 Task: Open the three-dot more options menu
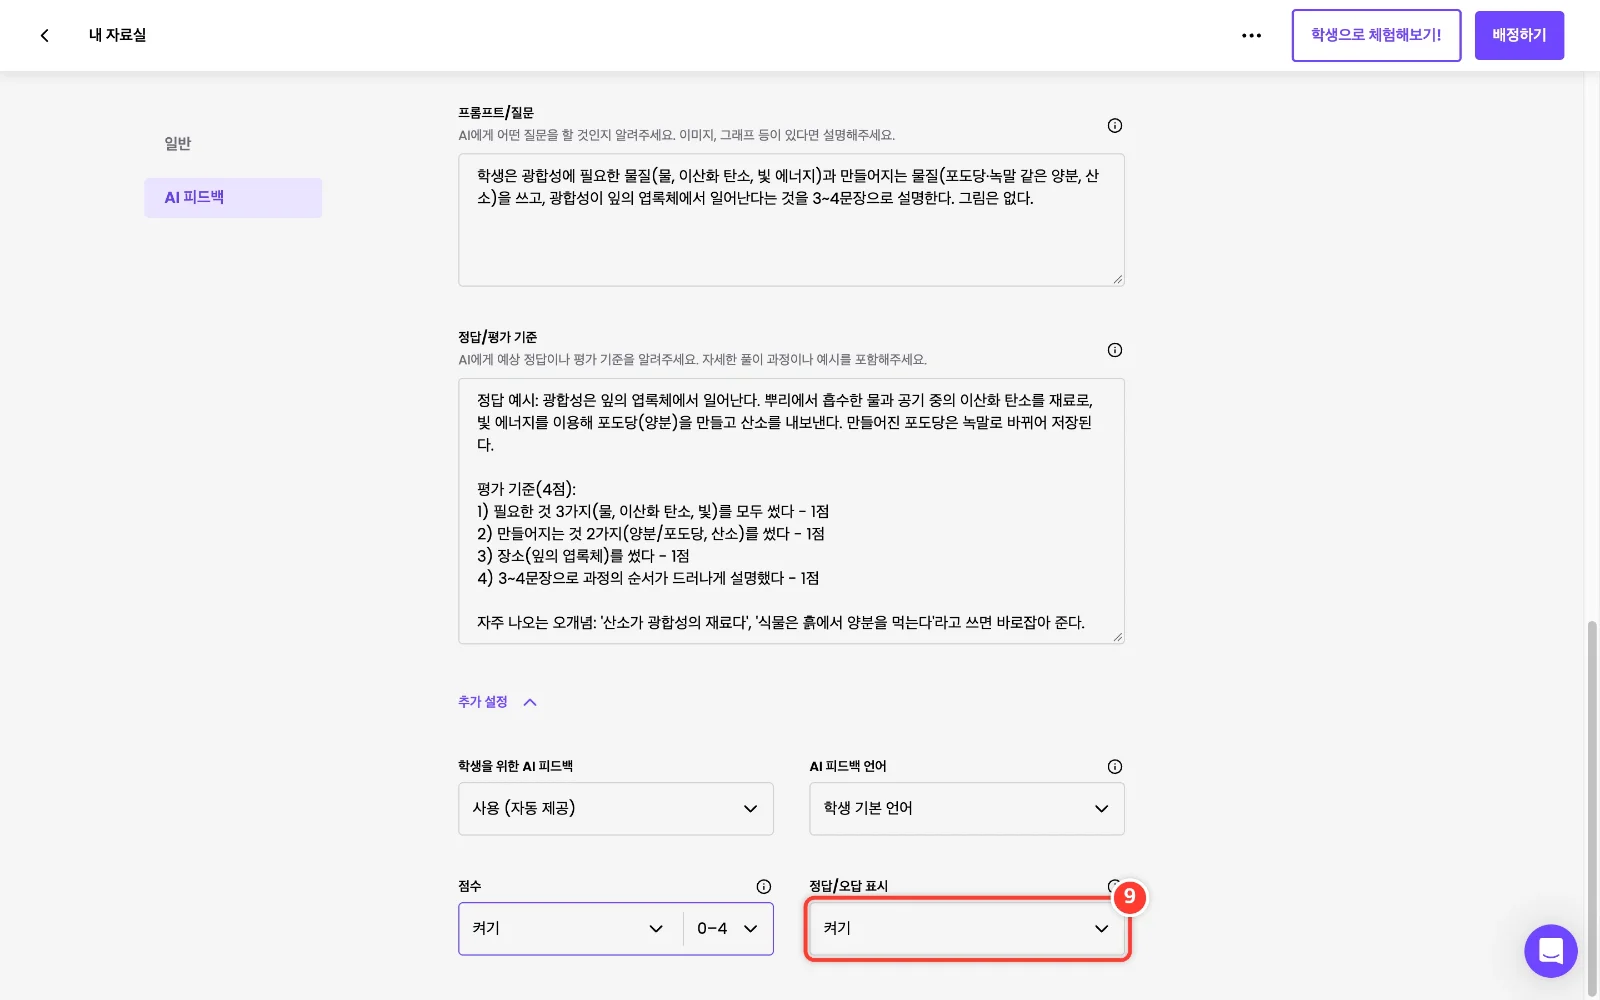(x=1251, y=35)
